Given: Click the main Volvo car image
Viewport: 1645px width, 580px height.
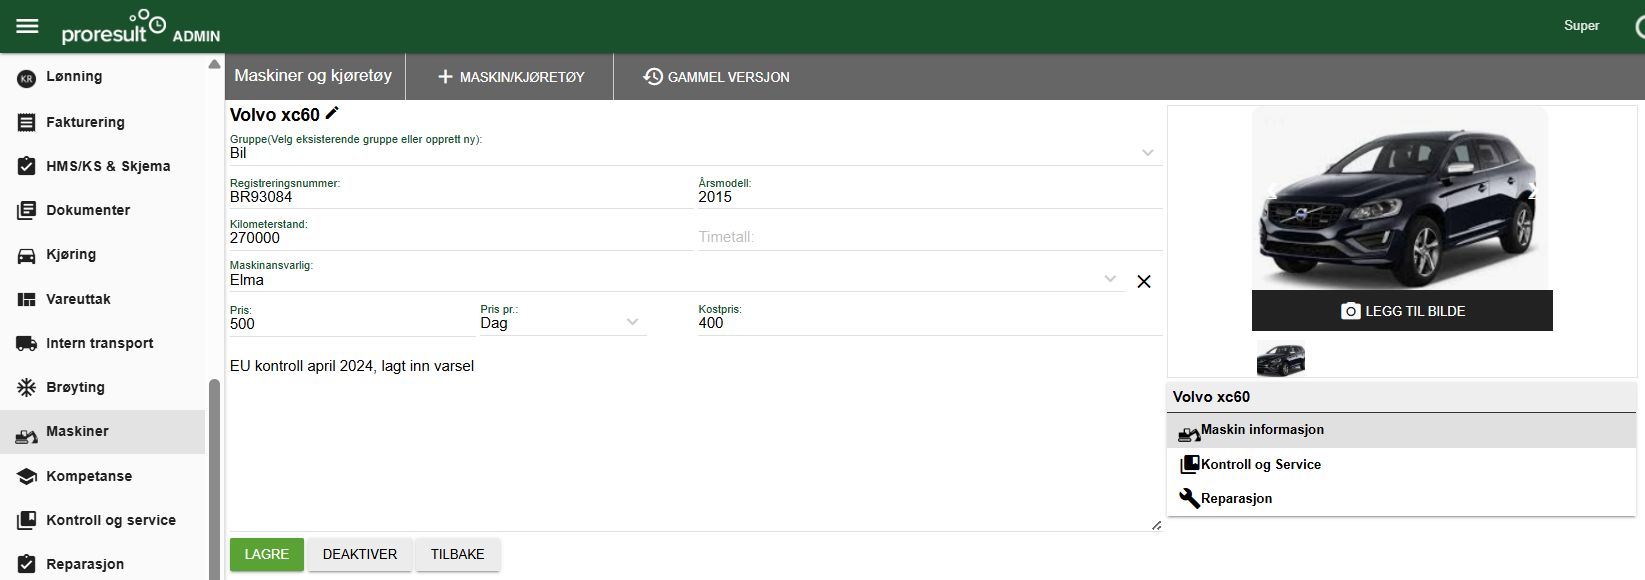Looking at the screenshot, I should point(1400,199).
